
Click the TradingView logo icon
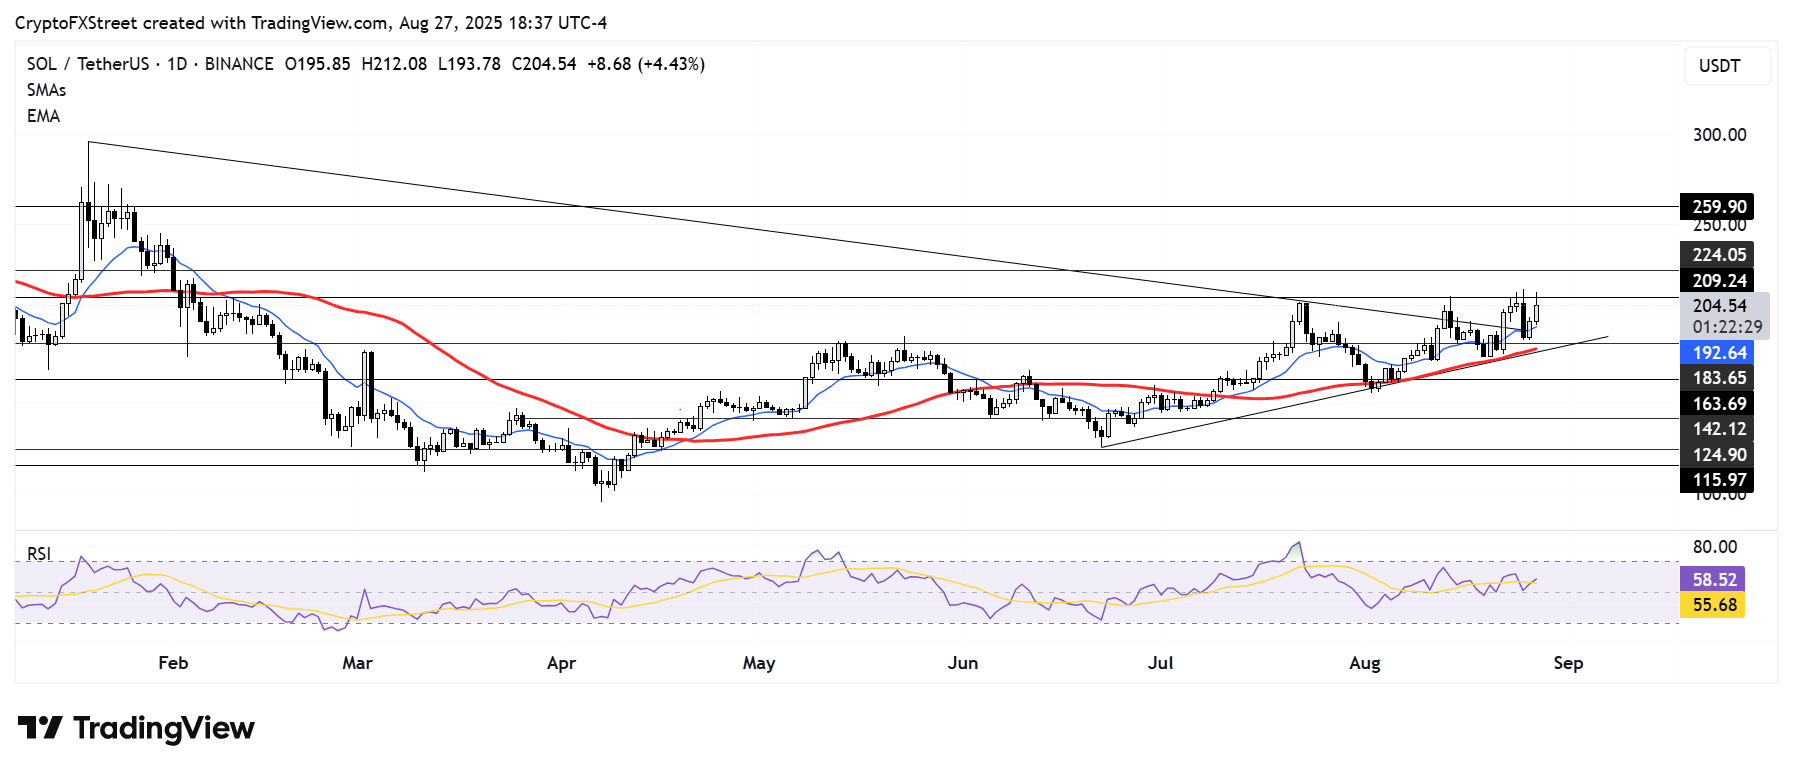coord(40,727)
